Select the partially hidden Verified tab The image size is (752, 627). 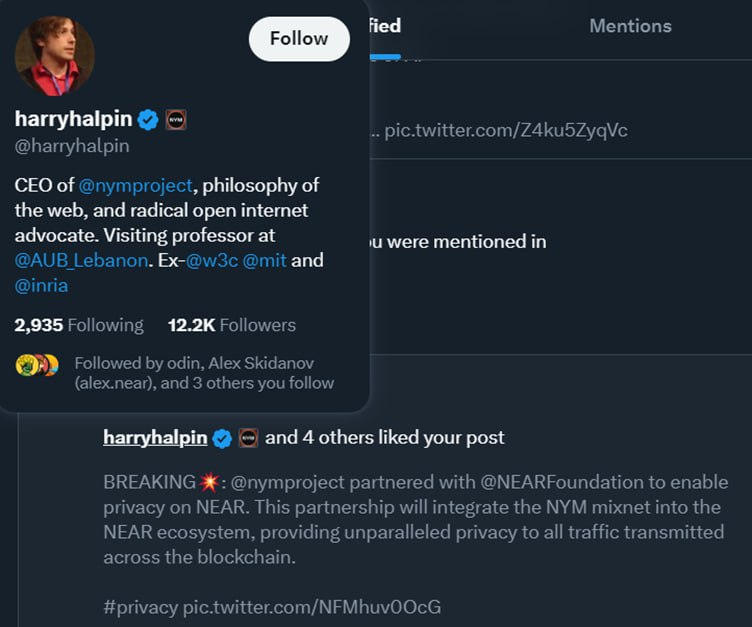pyautogui.click(x=385, y=26)
